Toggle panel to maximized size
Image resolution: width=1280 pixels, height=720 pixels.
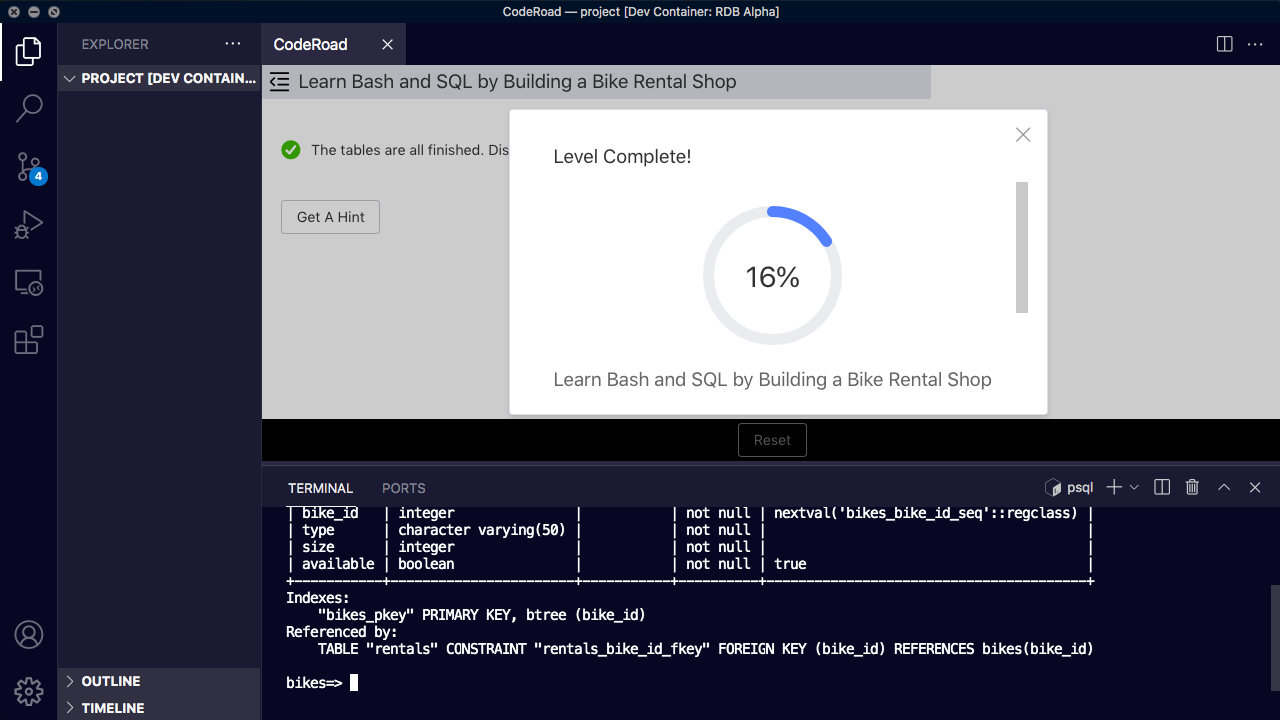click(1224, 487)
